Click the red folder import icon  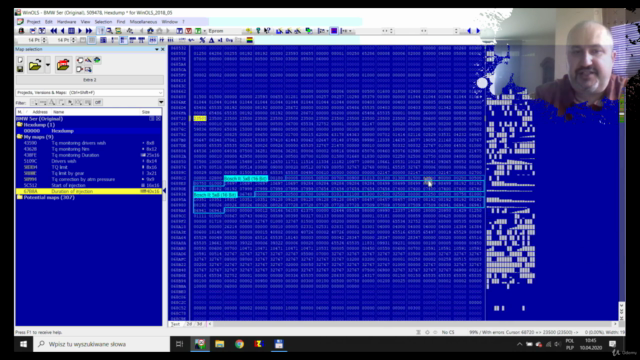coord(63,64)
